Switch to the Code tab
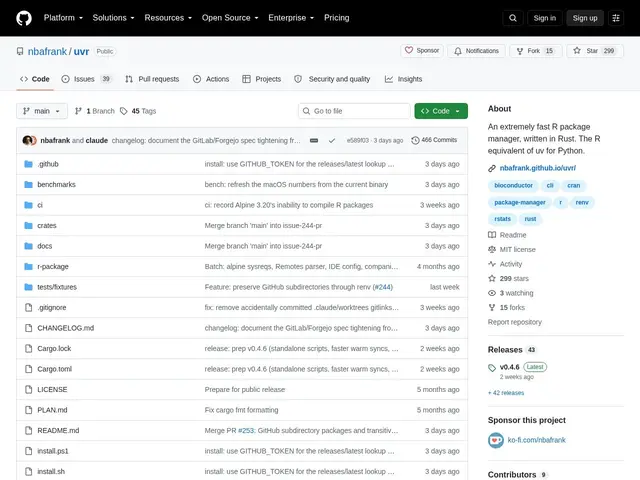Viewport: 640px width, 480px height. pos(35,79)
